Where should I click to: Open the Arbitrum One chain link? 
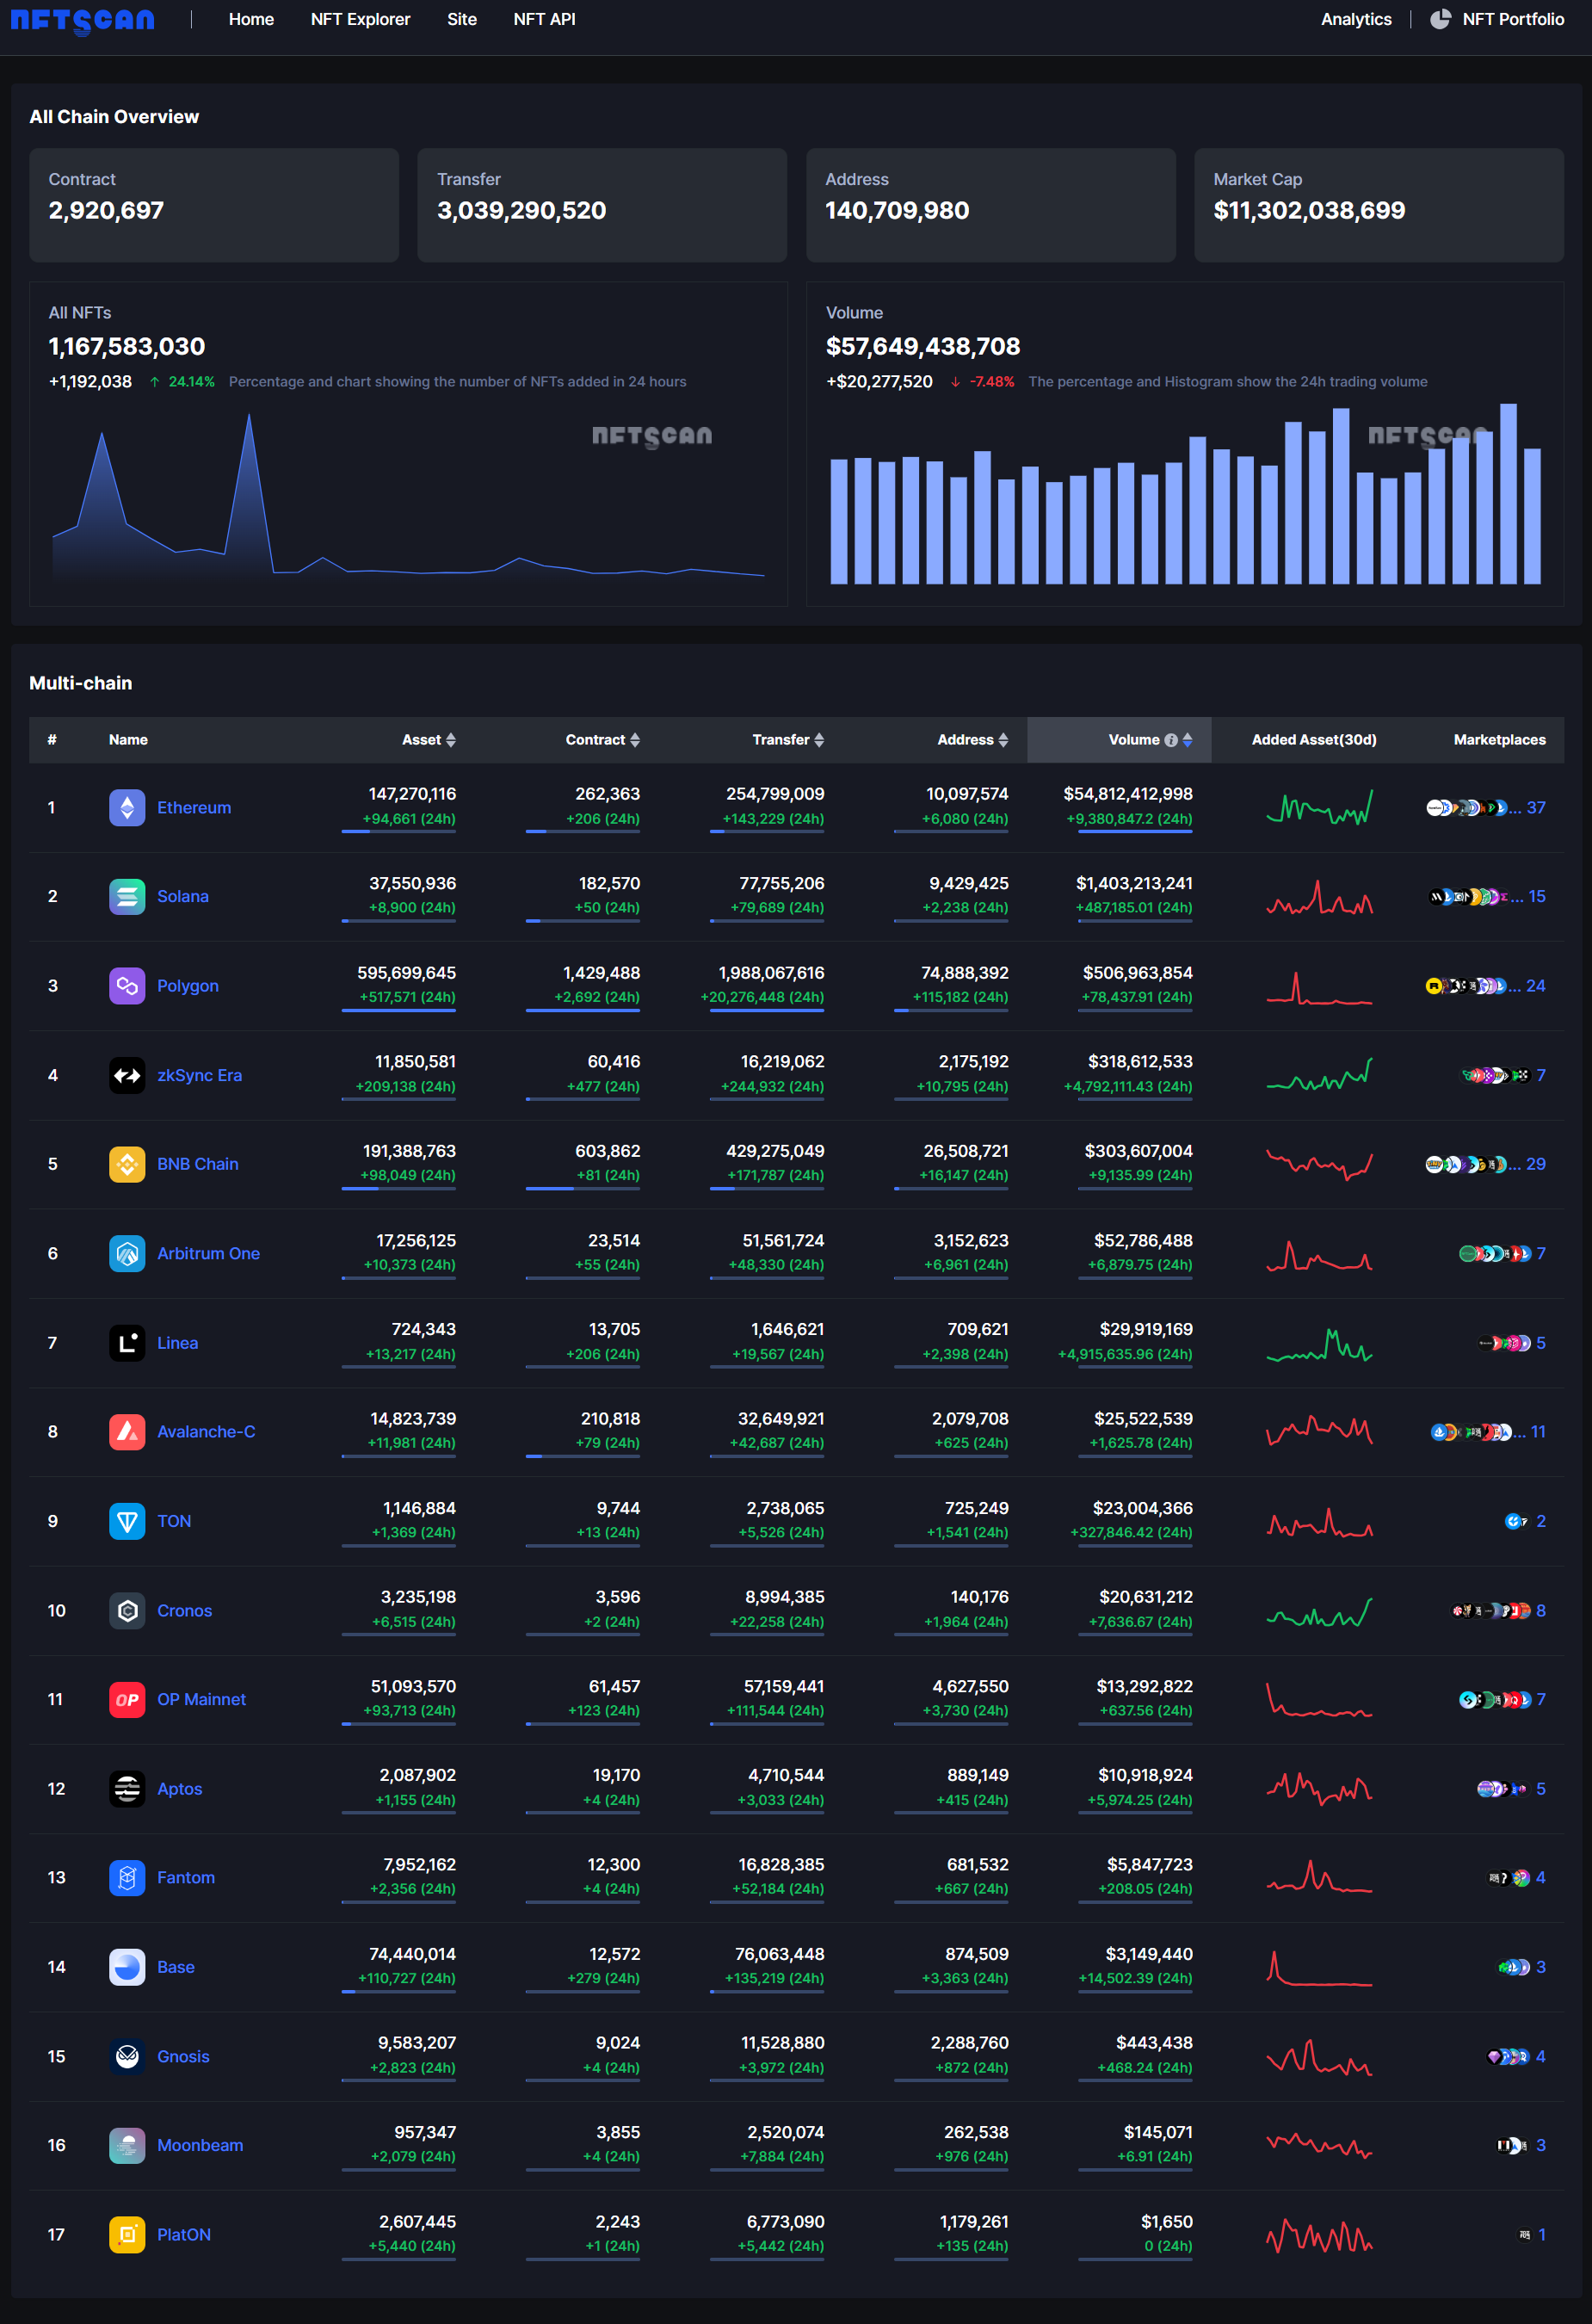click(208, 1253)
